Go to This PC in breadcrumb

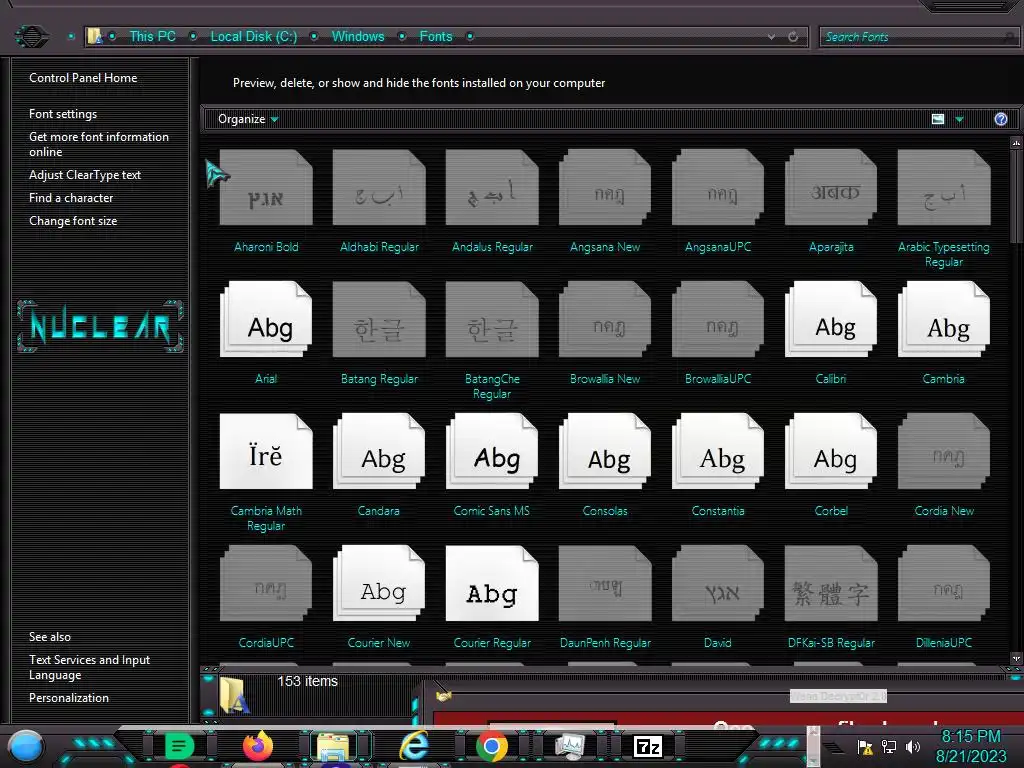click(x=152, y=37)
